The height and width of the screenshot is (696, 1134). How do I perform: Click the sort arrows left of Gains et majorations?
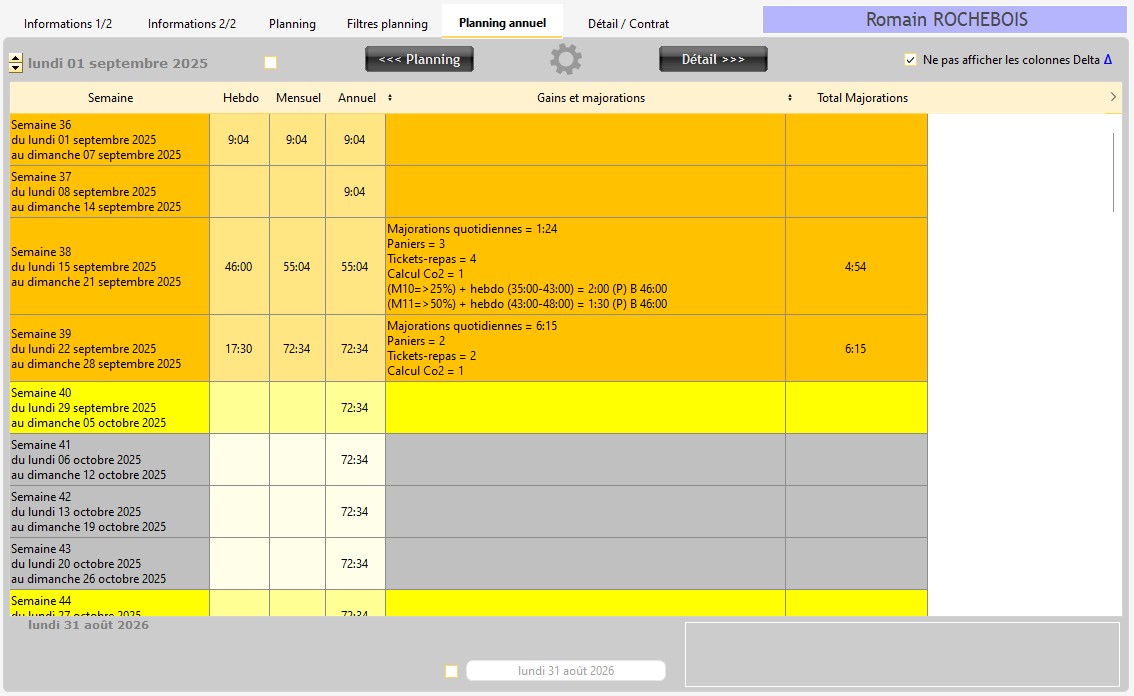390,98
